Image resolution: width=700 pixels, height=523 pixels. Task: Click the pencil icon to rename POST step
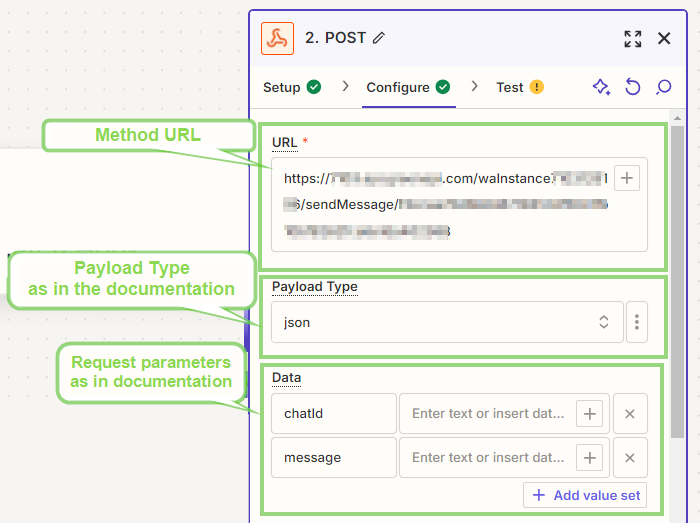(378, 38)
